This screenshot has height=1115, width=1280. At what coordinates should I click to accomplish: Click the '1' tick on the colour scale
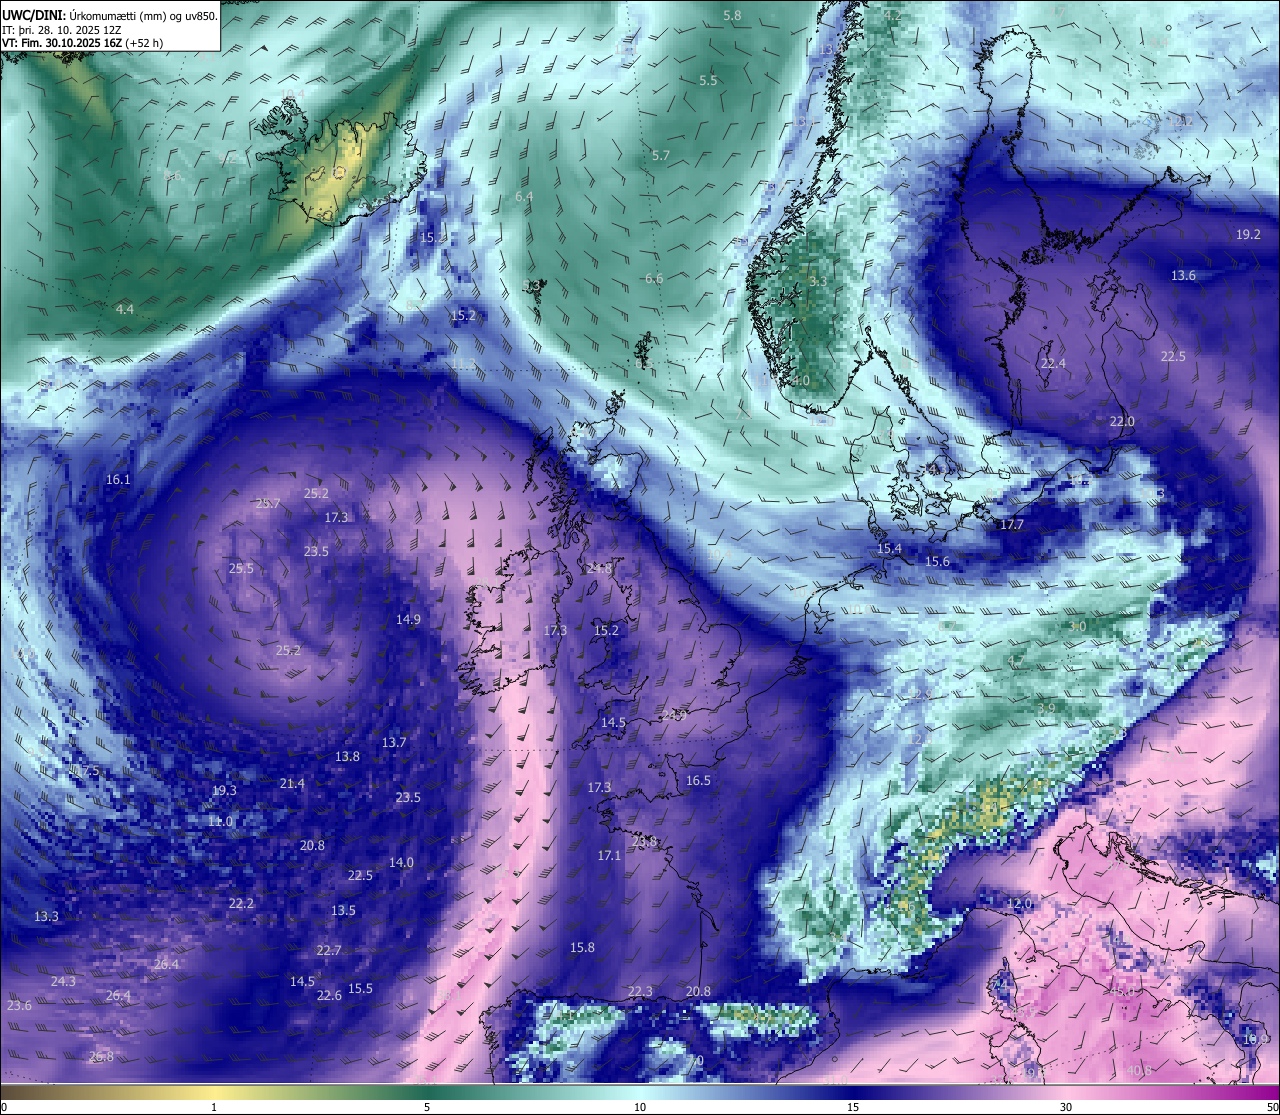pos(214,1107)
